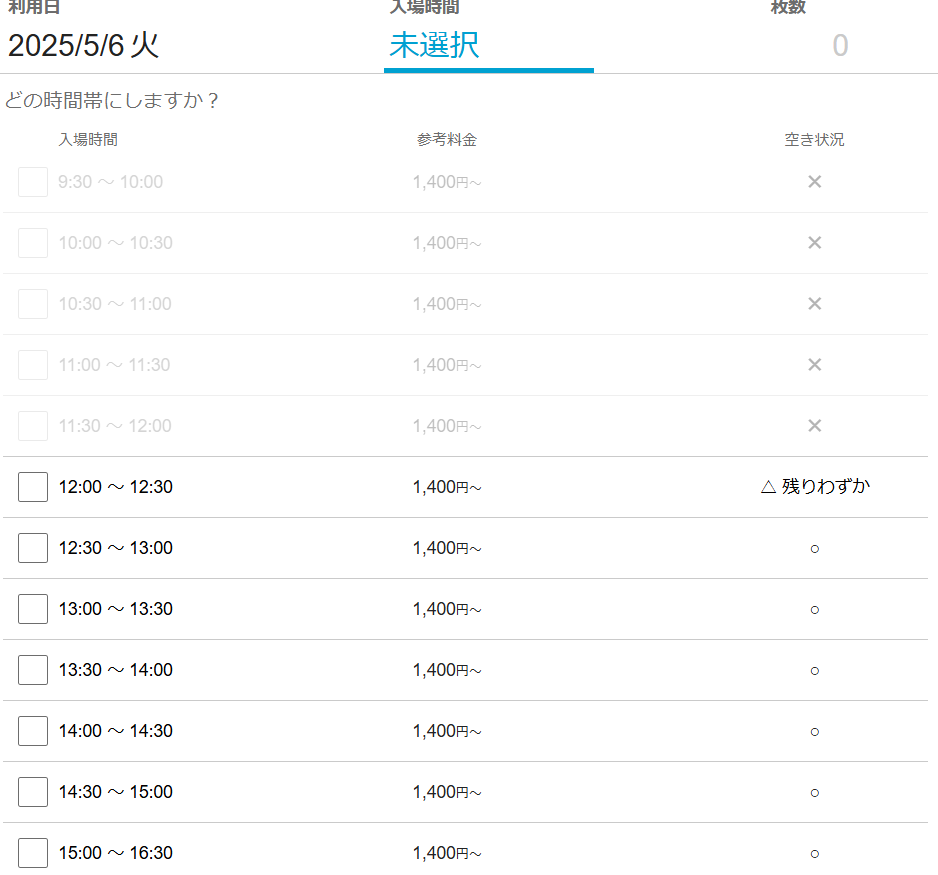The image size is (938, 875).
Task: Click the ○ availability icon for 14:30 ~ 15:00
Action: coord(814,792)
